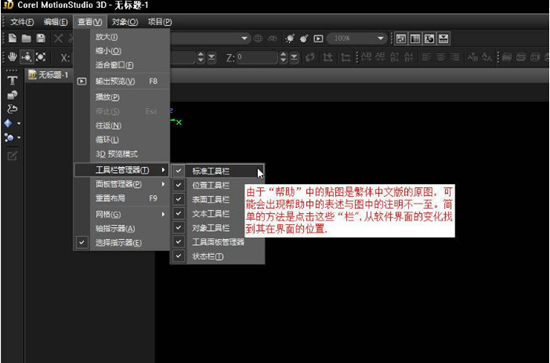This screenshot has width=550, height=363.
Task: Select the resize object tool
Action: coord(41,57)
